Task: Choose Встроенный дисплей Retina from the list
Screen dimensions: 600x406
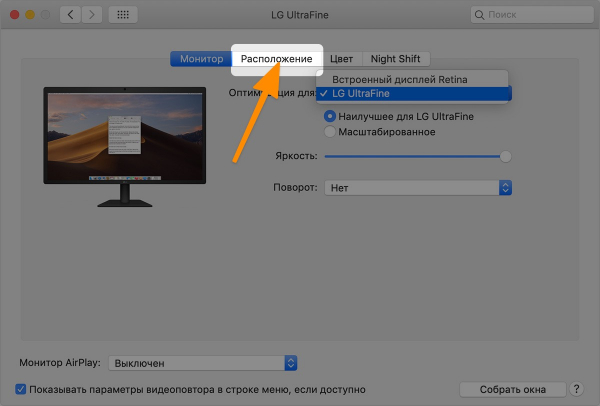Action: [412, 80]
